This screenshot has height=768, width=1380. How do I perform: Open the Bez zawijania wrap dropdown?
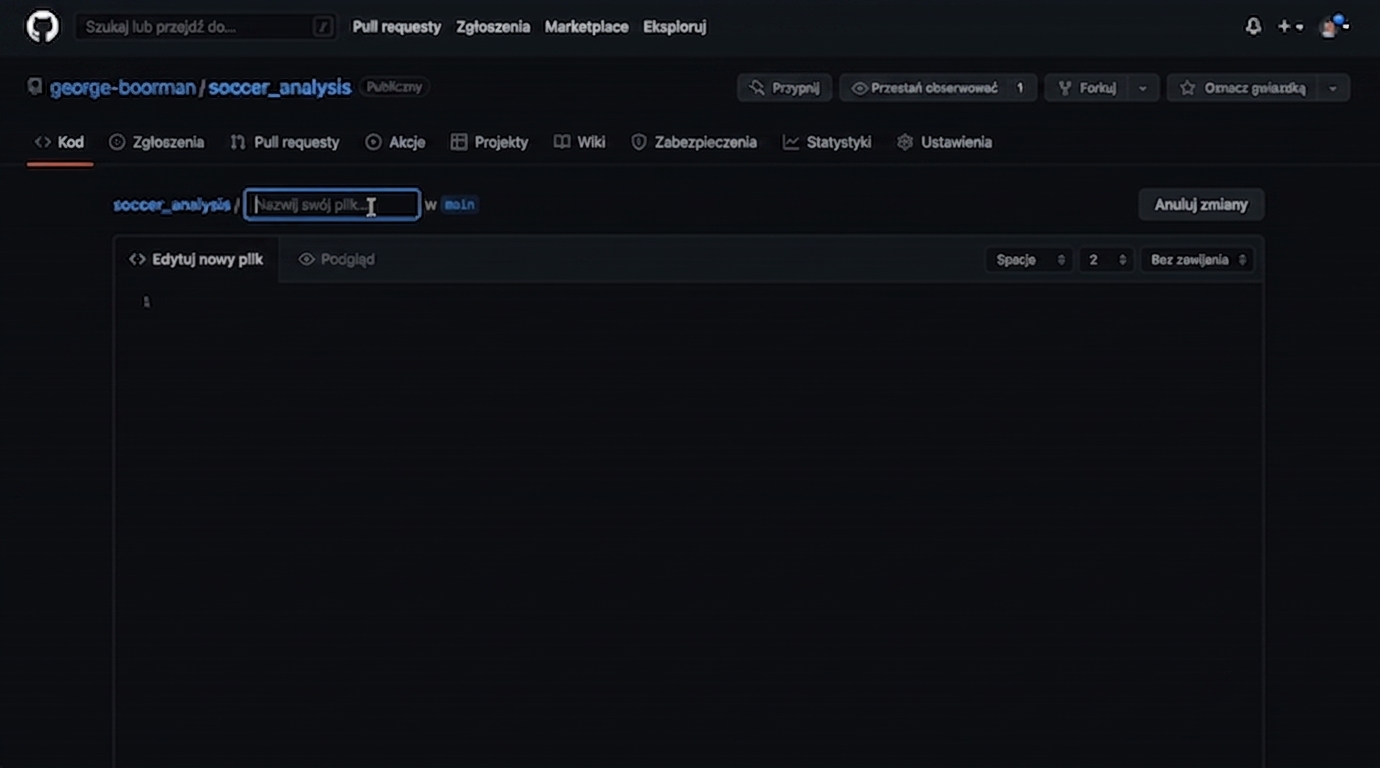(1197, 260)
